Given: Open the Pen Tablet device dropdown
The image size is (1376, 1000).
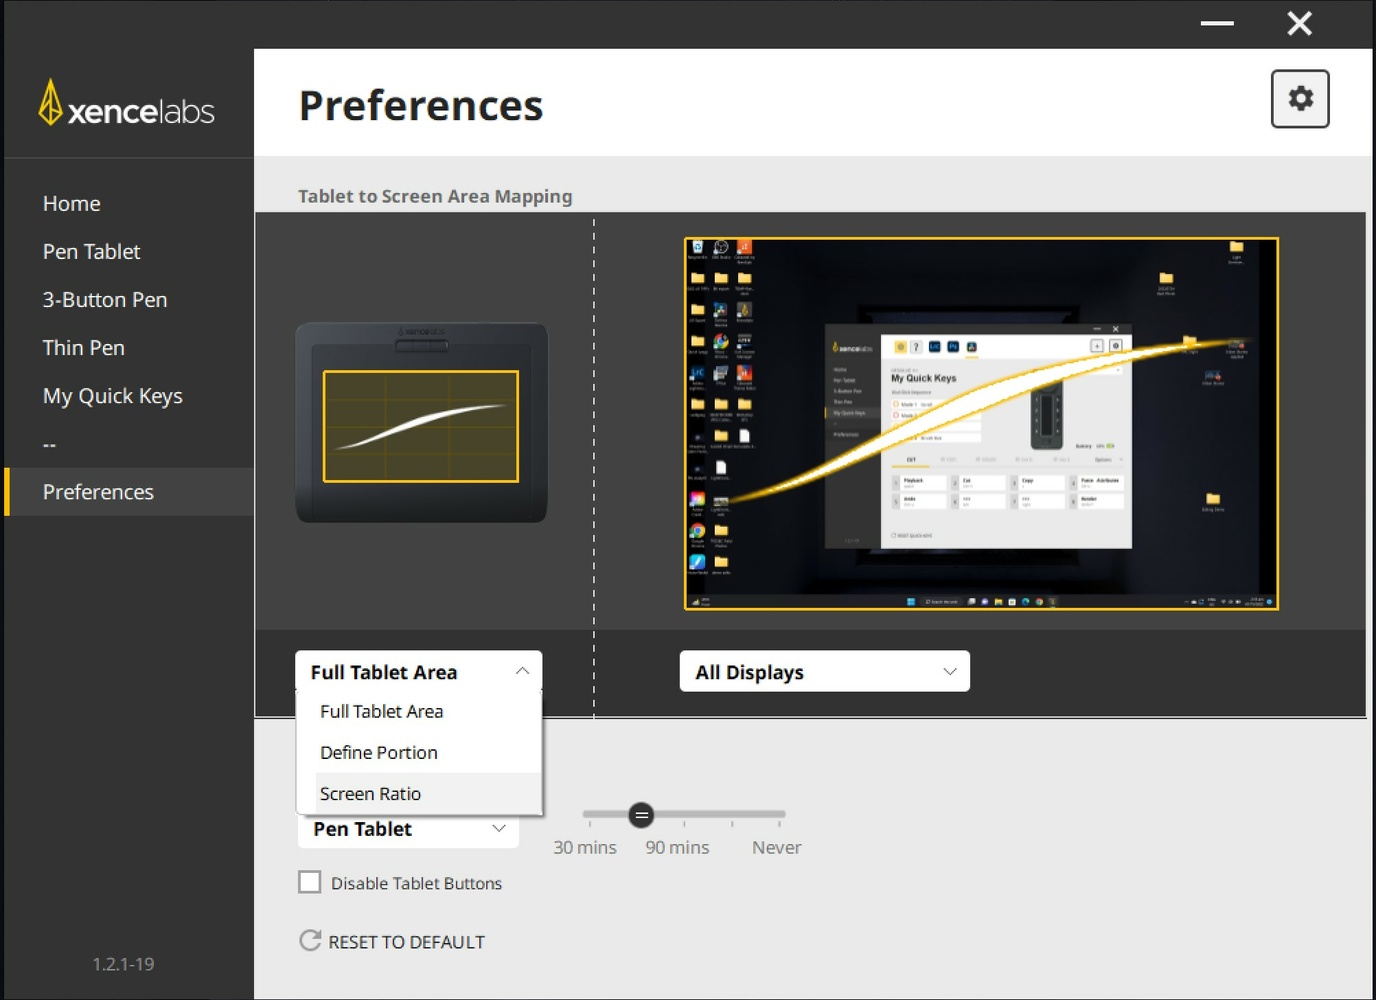Looking at the screenshot, I should (x=409, y=830).
